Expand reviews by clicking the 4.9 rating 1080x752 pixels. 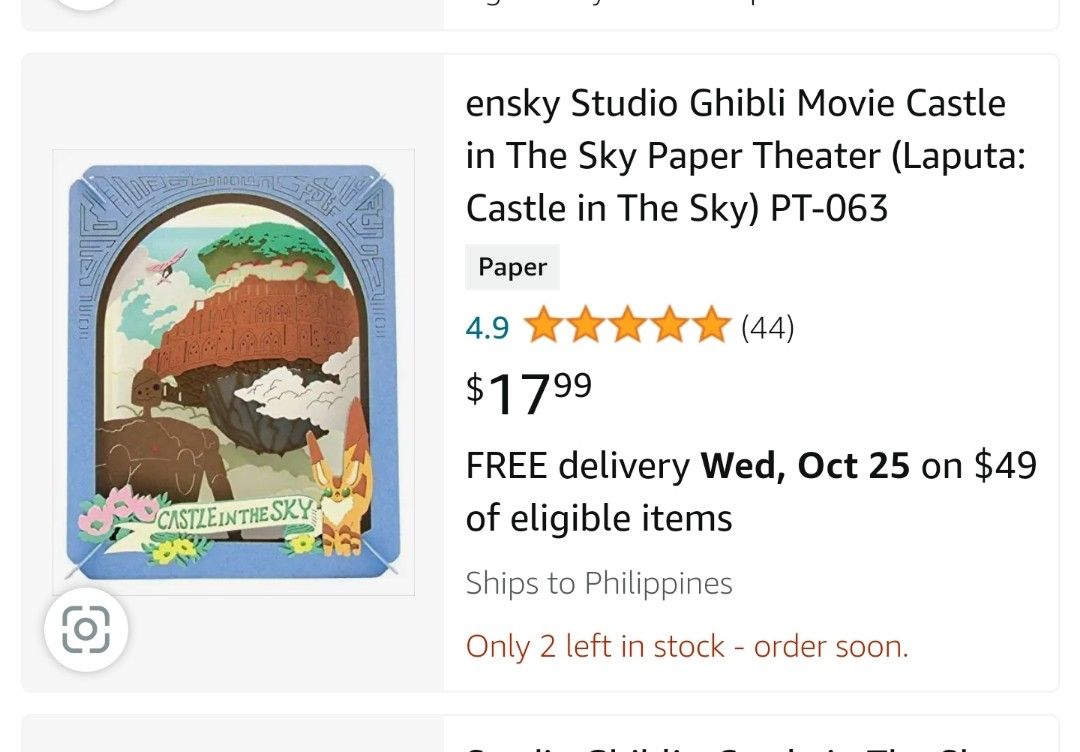(486, 326)
